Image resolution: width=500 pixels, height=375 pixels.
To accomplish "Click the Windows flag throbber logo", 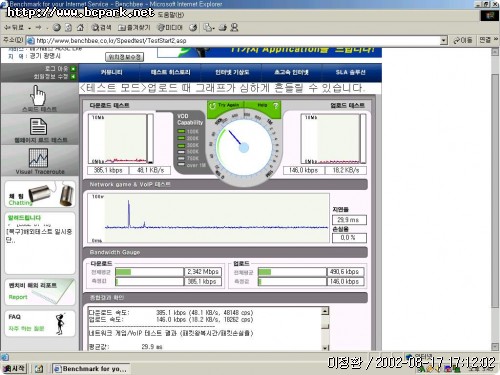I will coord(489,15).
